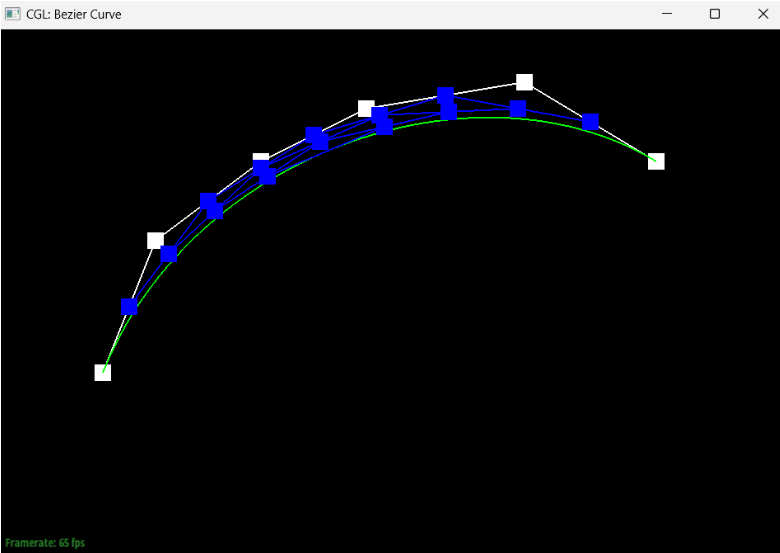The image size is (780, 553).
Task: Click the white control point left of topmost one
Action: point(366,108)
